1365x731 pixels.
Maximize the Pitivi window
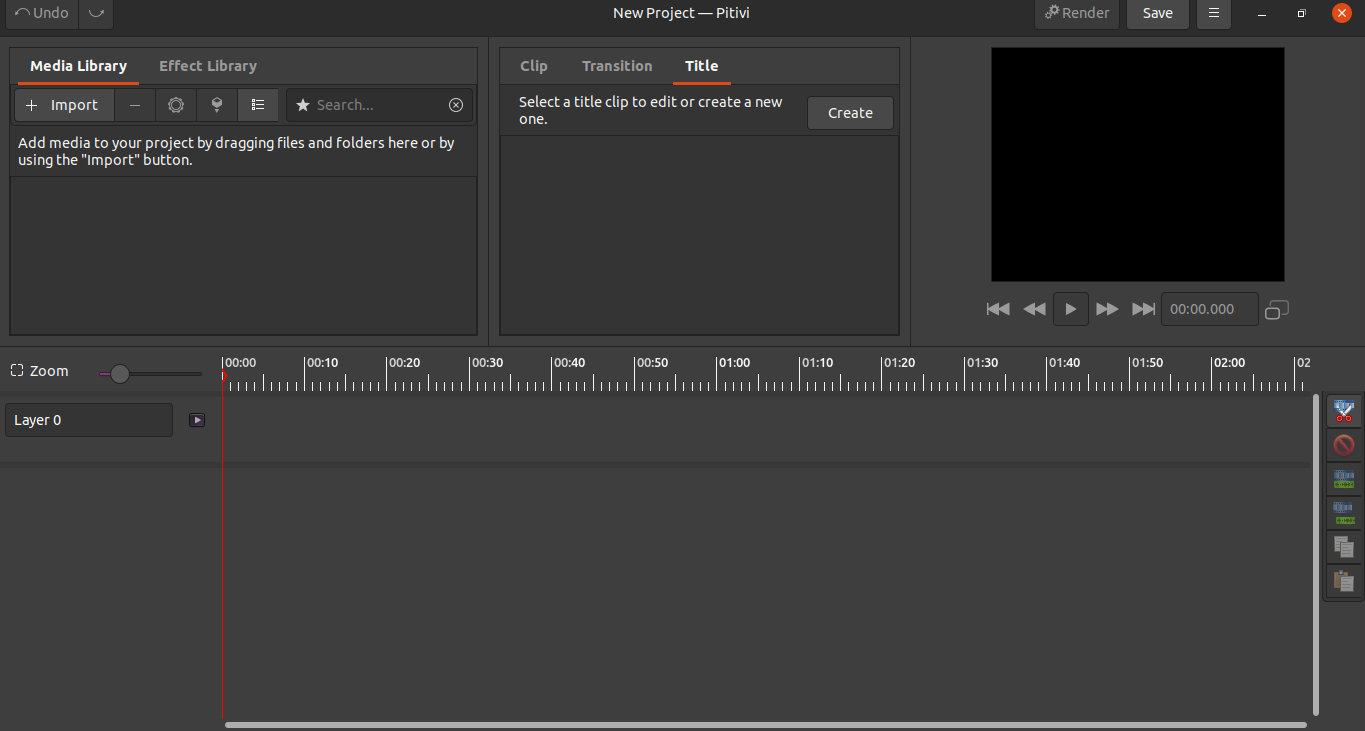(x=1301, y=13)
